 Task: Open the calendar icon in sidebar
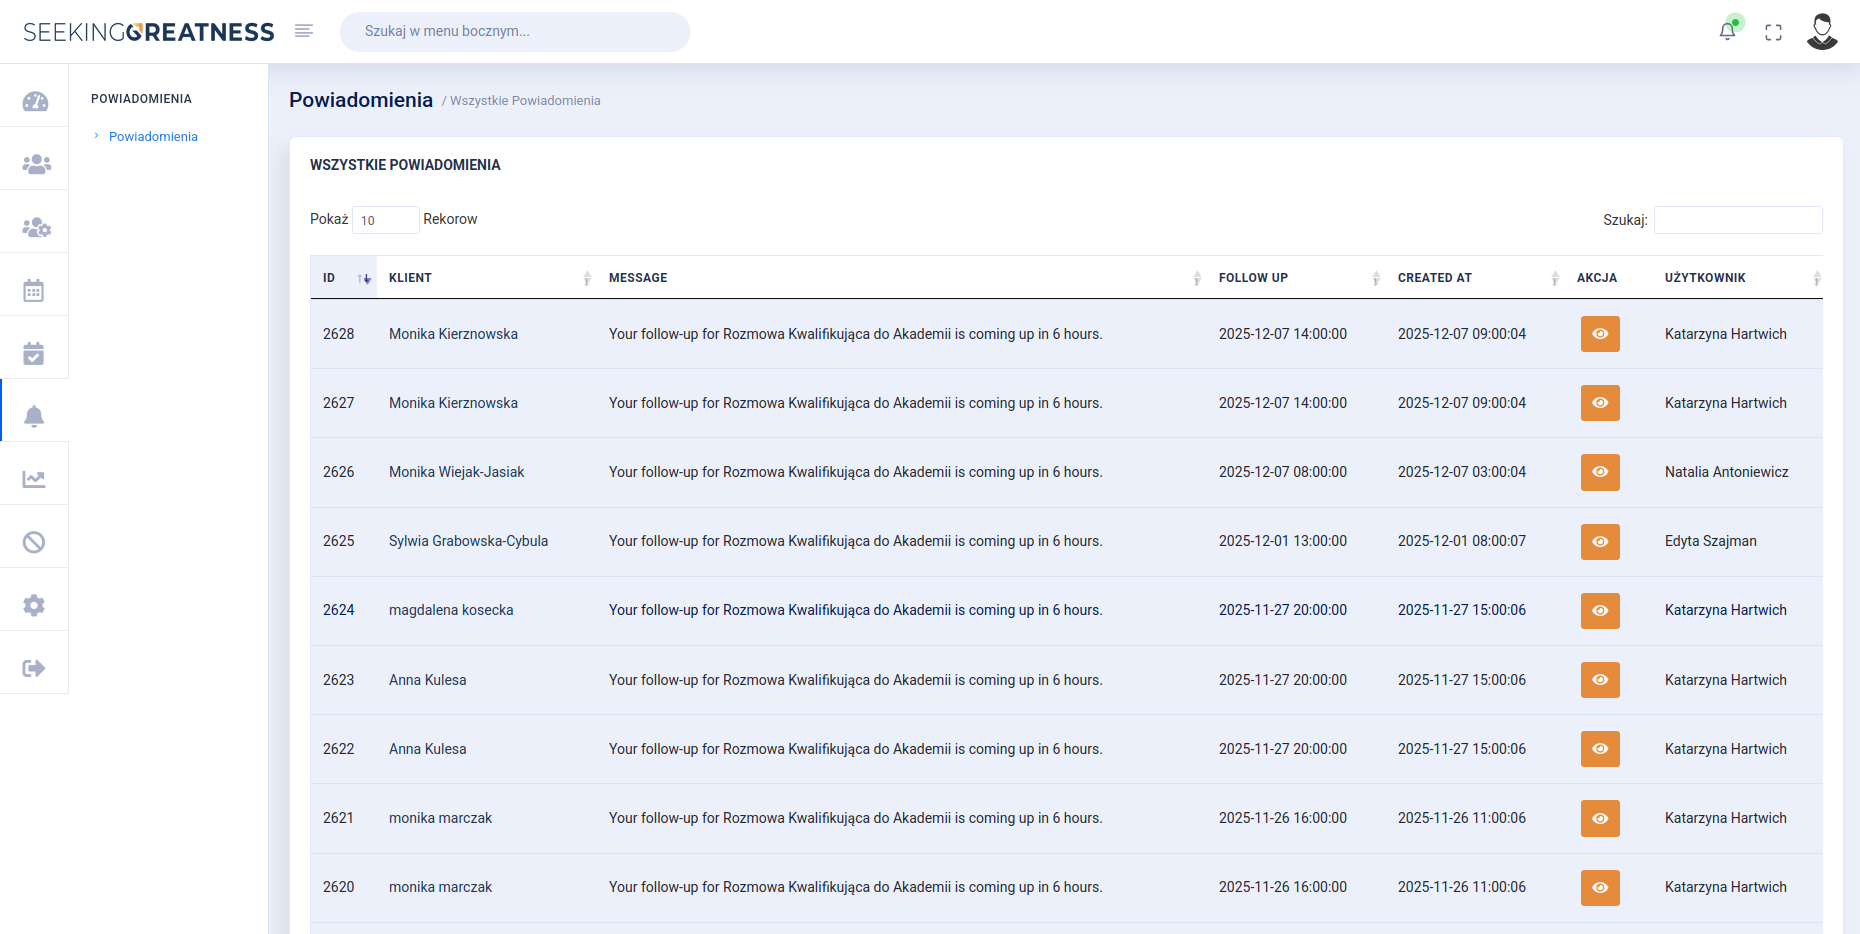pos(34,289)
